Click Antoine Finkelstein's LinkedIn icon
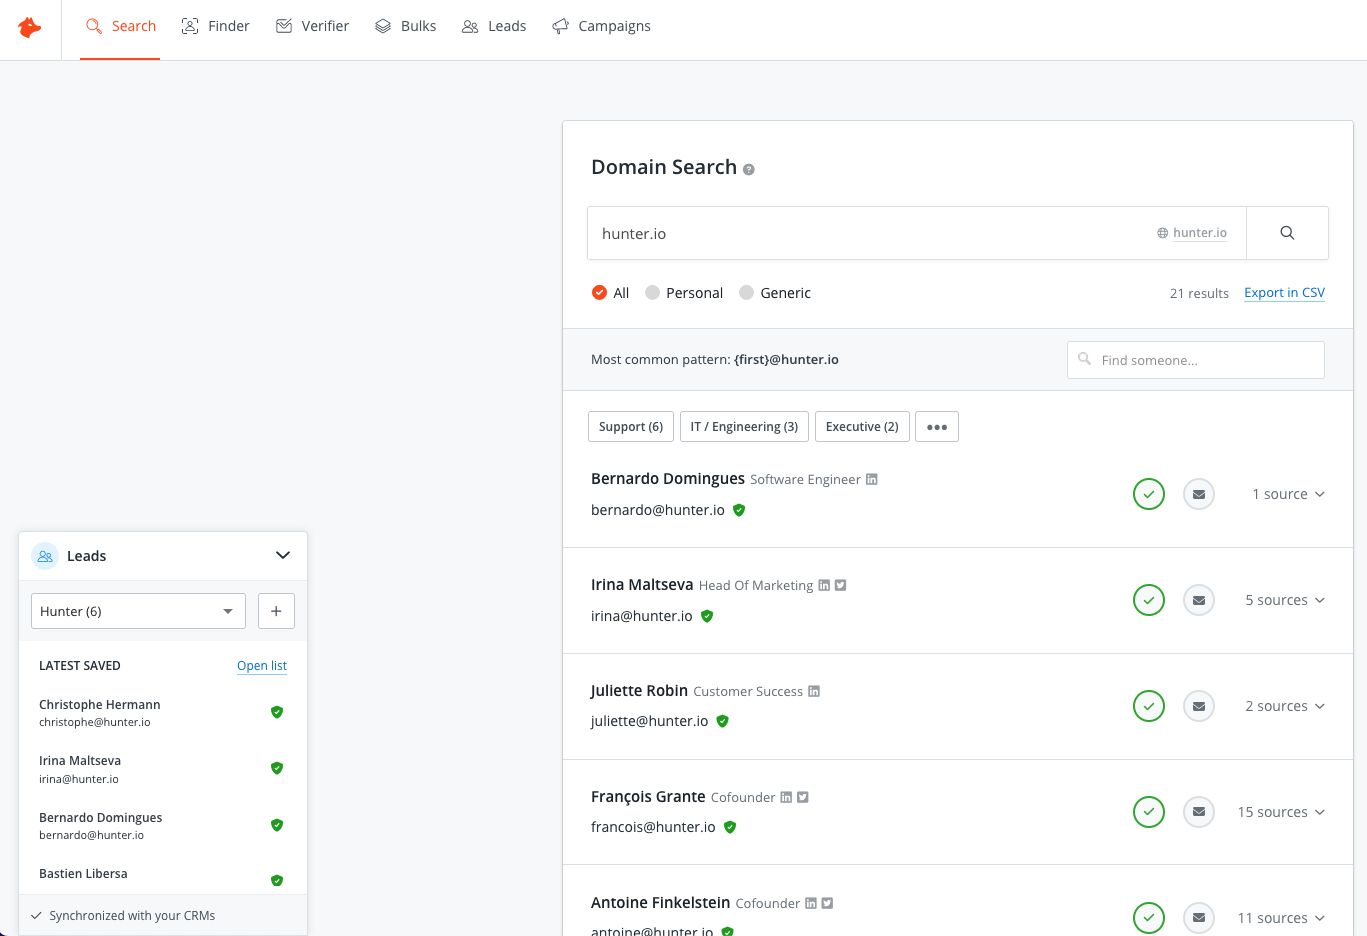Viewport: 1367px width, 936px height. click(x=811, y=903)
